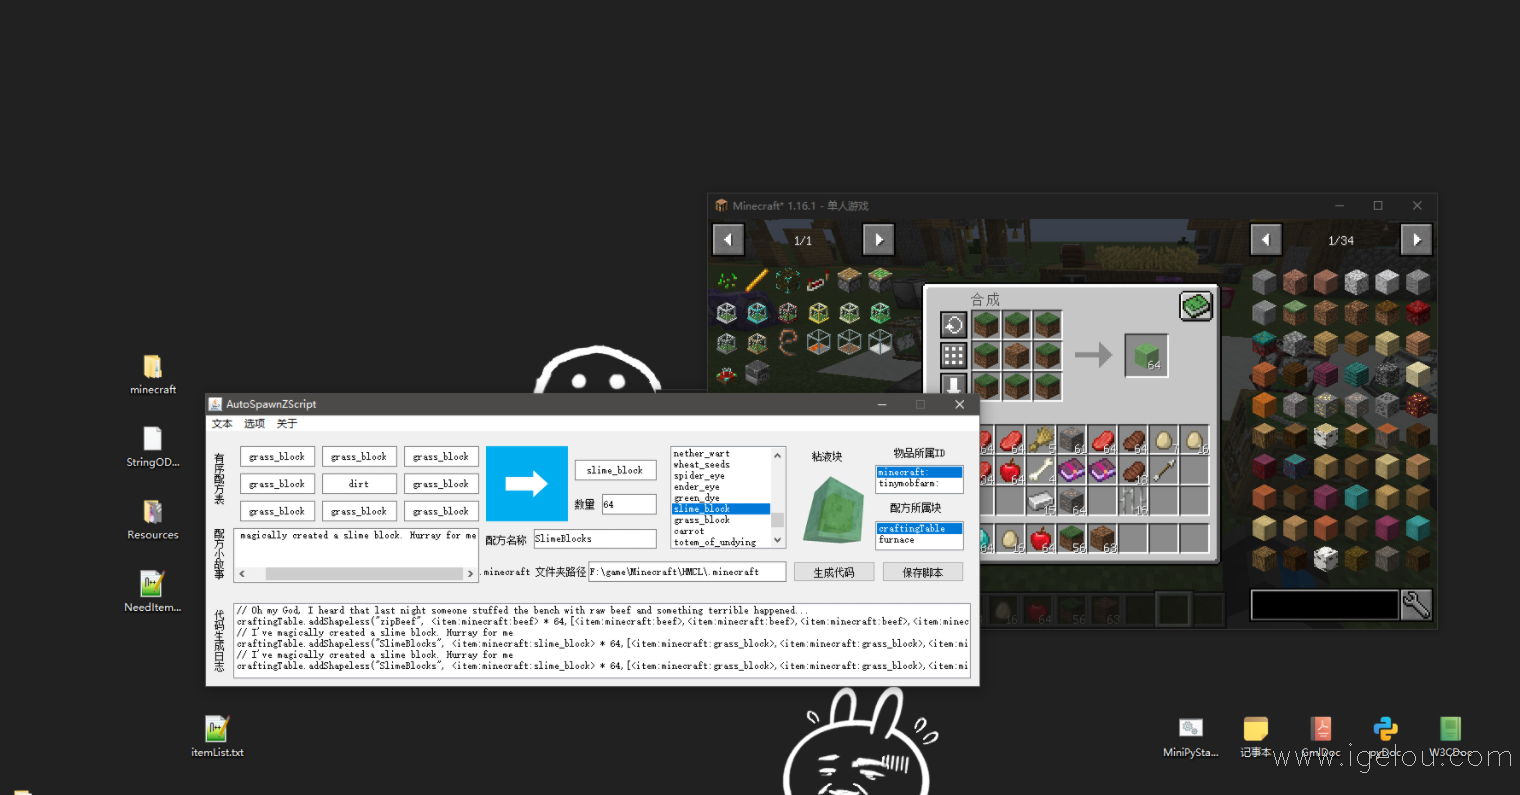Open the Resources desktop icon
Viewport: 1520px width, 795px height.
153,520
